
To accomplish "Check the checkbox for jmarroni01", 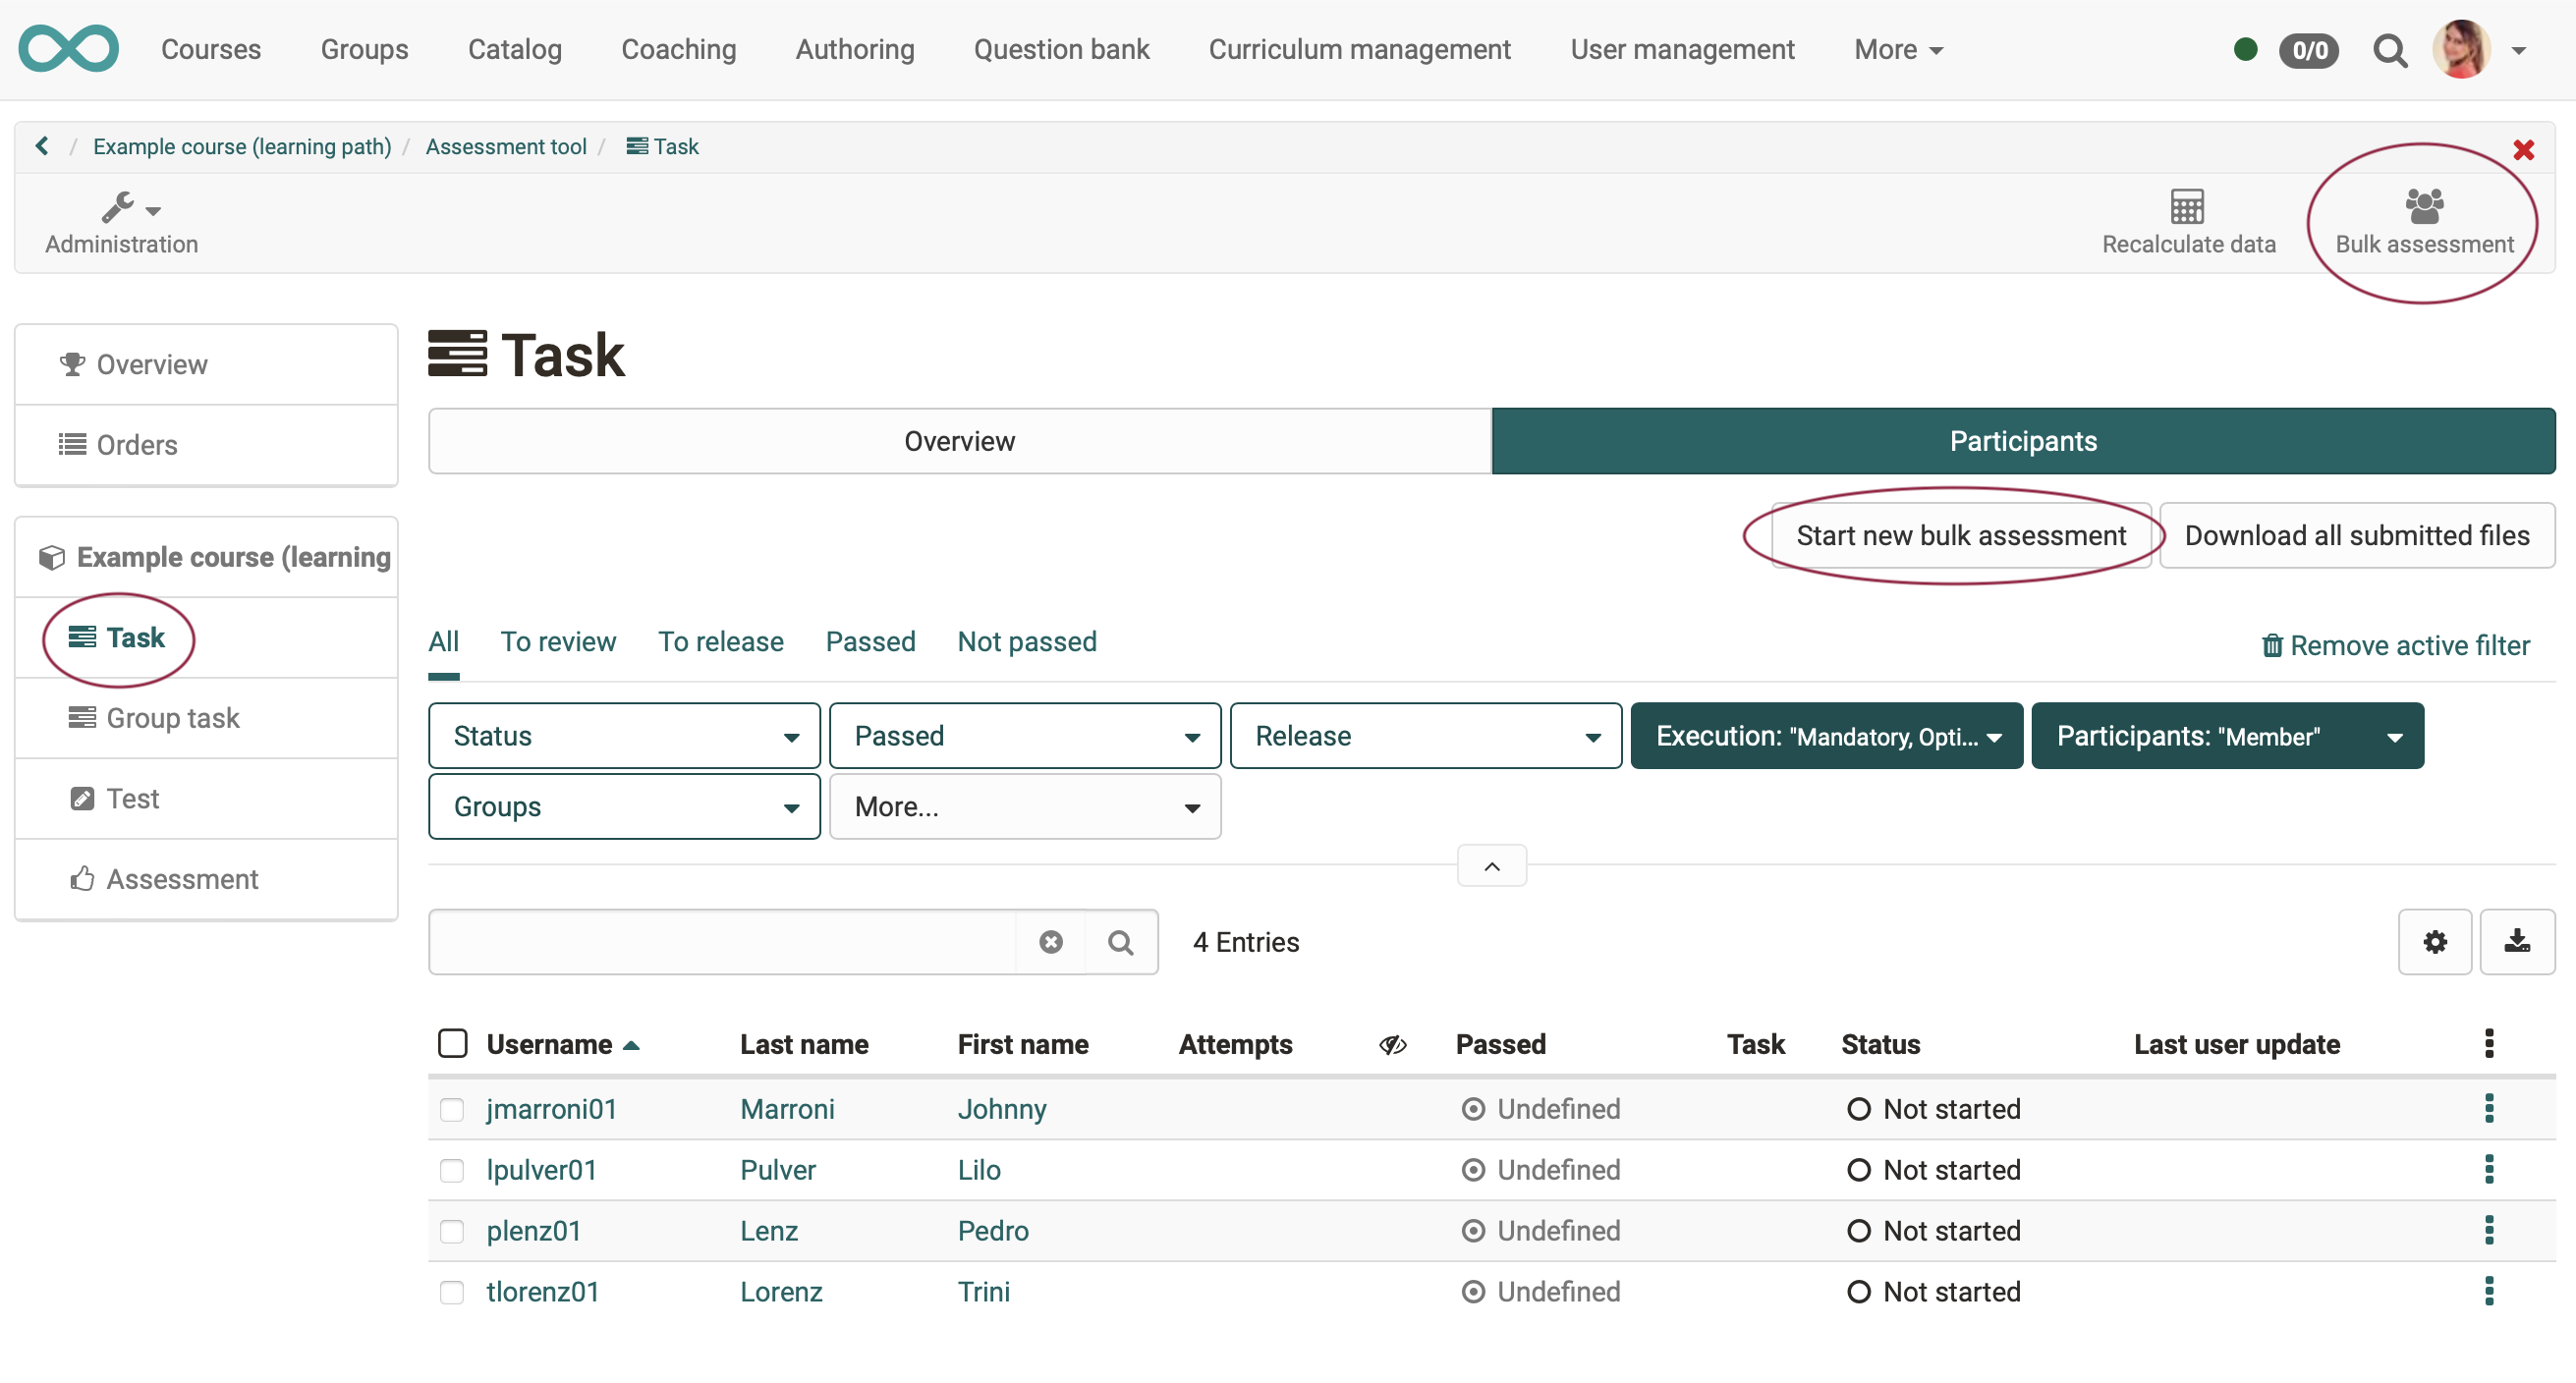I will pos(453,1109).
